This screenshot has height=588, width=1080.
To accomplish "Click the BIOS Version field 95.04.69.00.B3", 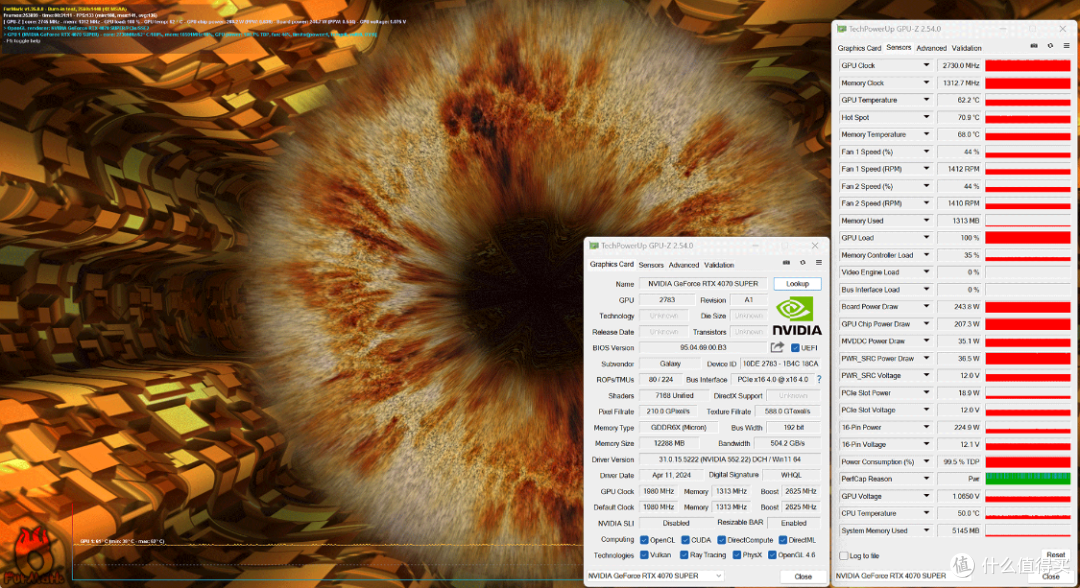I will pyautogui.click(x=703, y=348).
